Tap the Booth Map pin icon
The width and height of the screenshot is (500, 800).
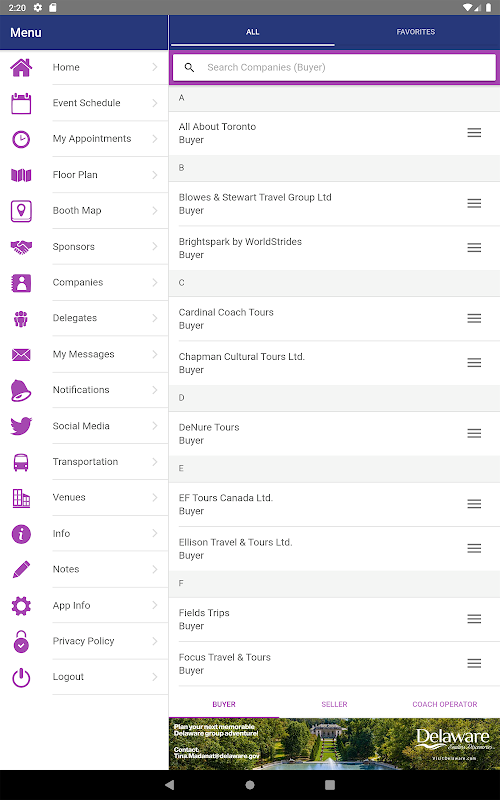(x=21, y=211)
